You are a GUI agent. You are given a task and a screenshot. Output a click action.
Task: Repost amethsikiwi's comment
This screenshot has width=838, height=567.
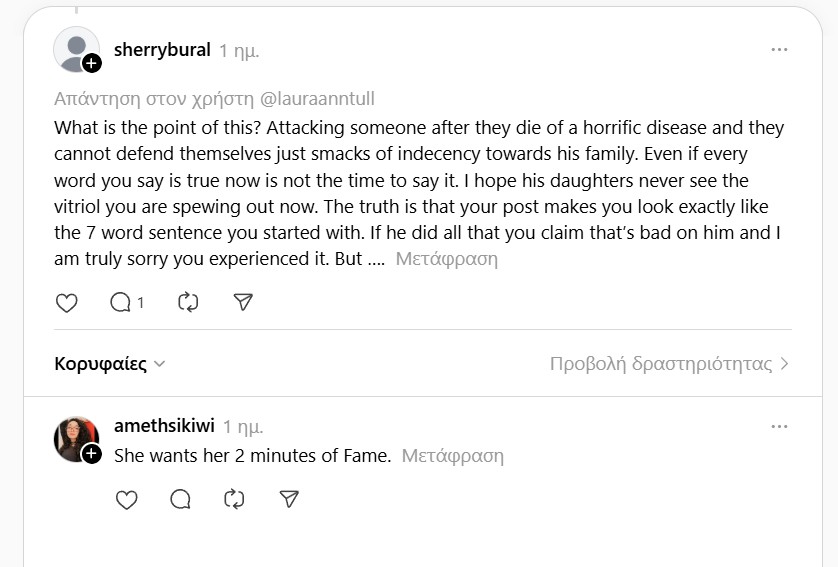(235, 499)
